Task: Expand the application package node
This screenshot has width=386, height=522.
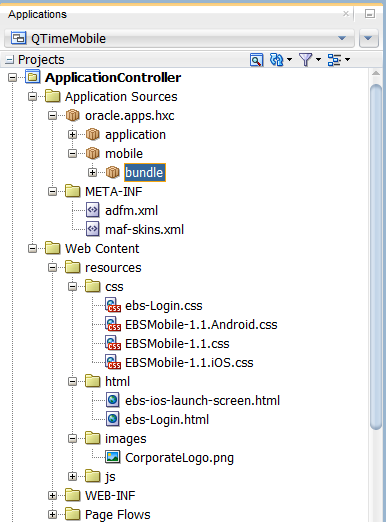Action: tap(72, 135)
